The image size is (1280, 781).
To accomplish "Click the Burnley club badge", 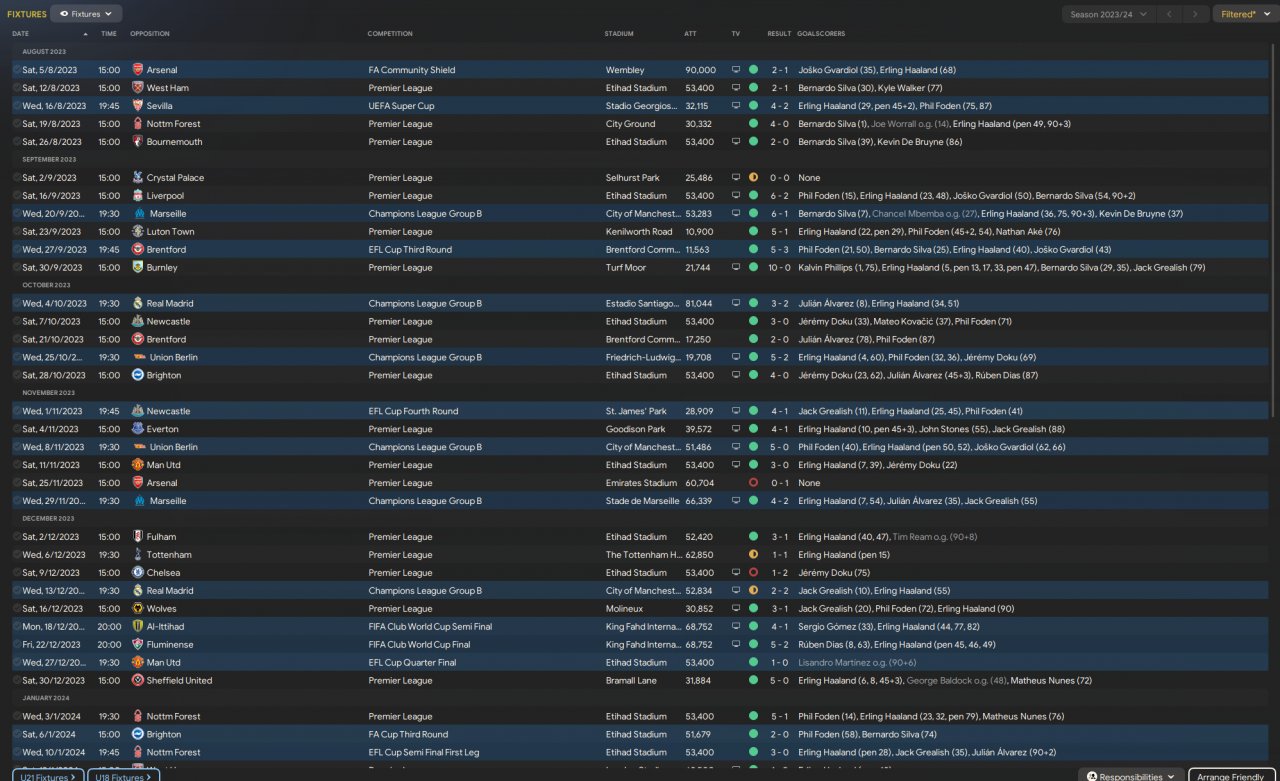I will pos(138,268).
